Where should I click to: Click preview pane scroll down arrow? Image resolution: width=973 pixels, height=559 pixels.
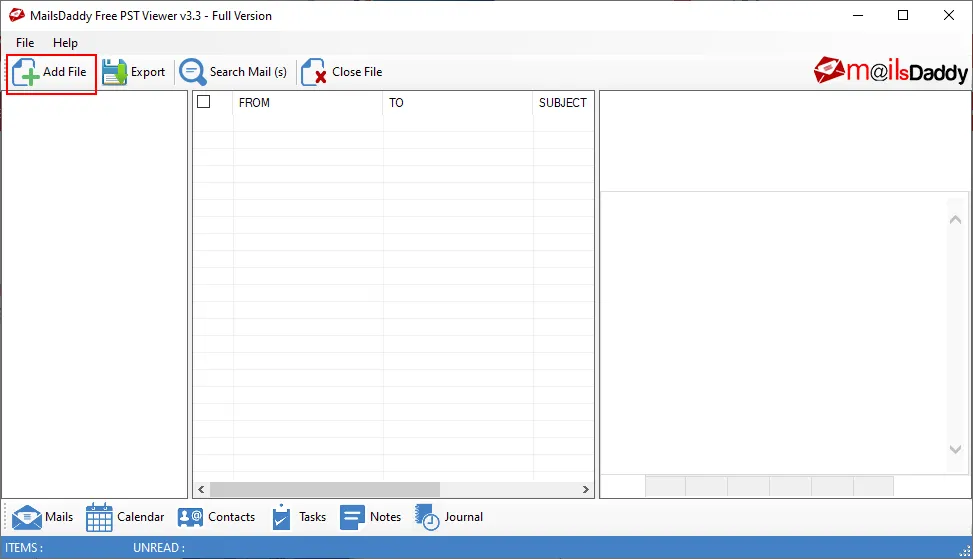pyautogui.click(x=956, y=449)
